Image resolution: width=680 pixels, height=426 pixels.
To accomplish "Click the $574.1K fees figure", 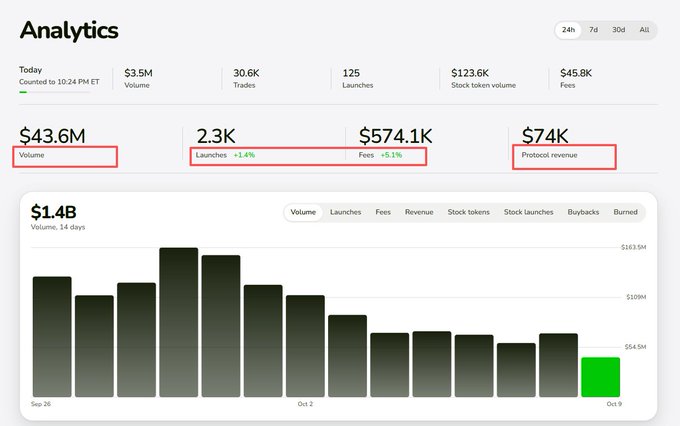I will click(396, 136).
